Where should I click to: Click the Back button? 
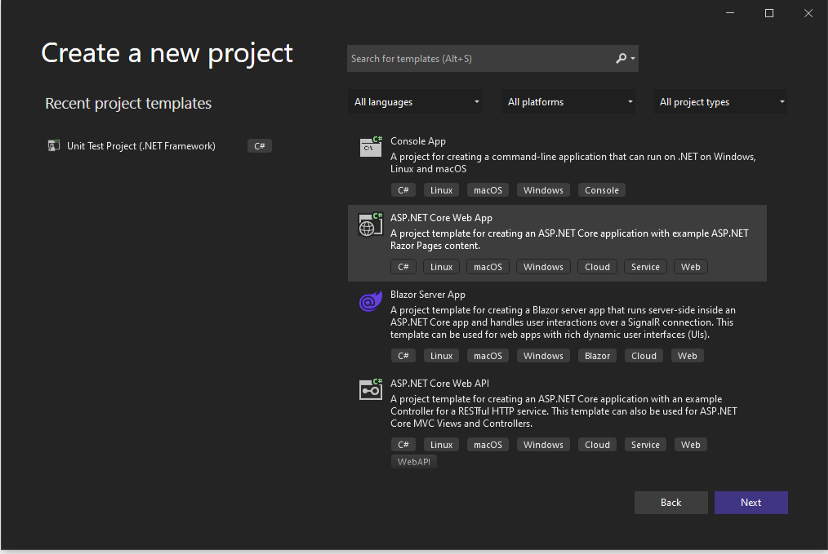point(671,502)
